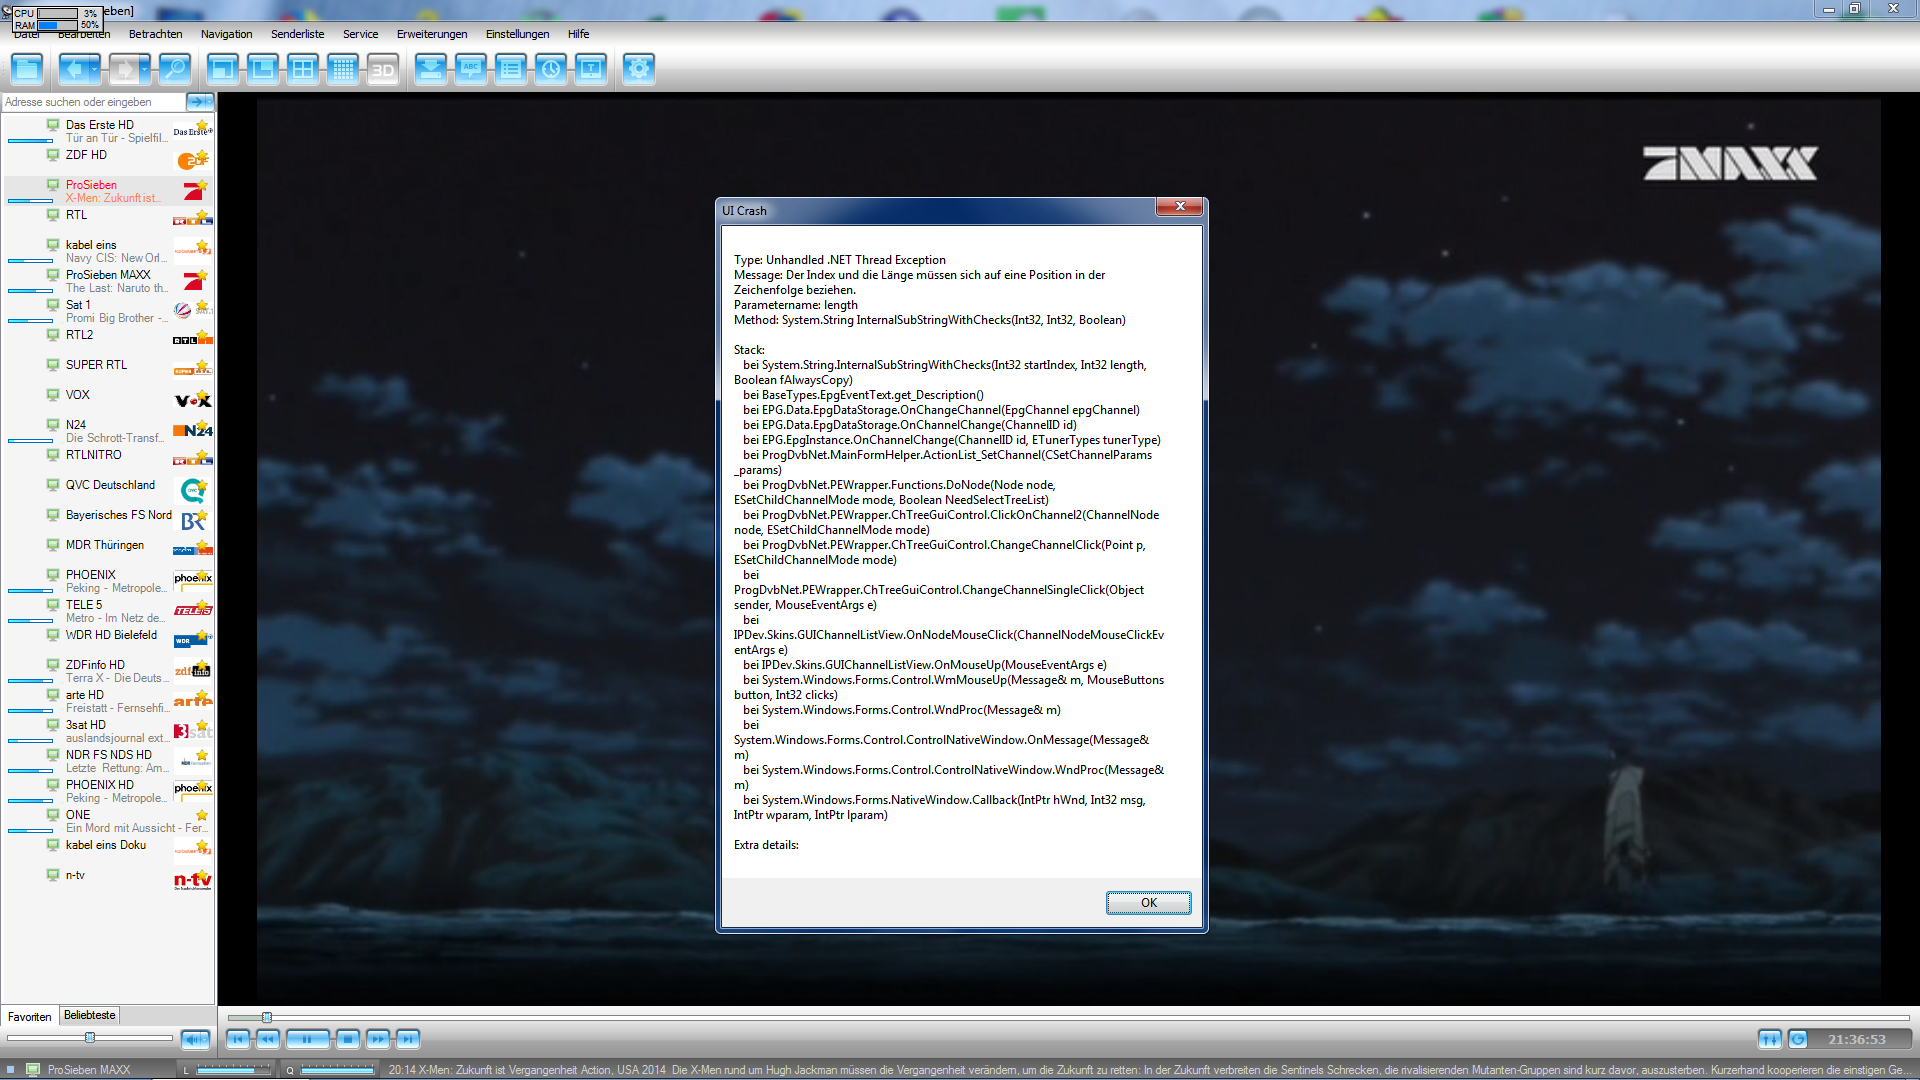Click the magnifier search toolbar icon
1920x1080 pixels.
click(x=174, y=69)
